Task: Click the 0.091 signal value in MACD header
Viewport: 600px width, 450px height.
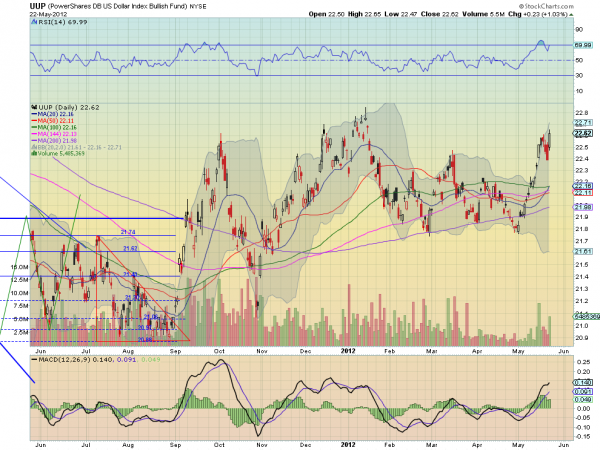Action: 126,360
